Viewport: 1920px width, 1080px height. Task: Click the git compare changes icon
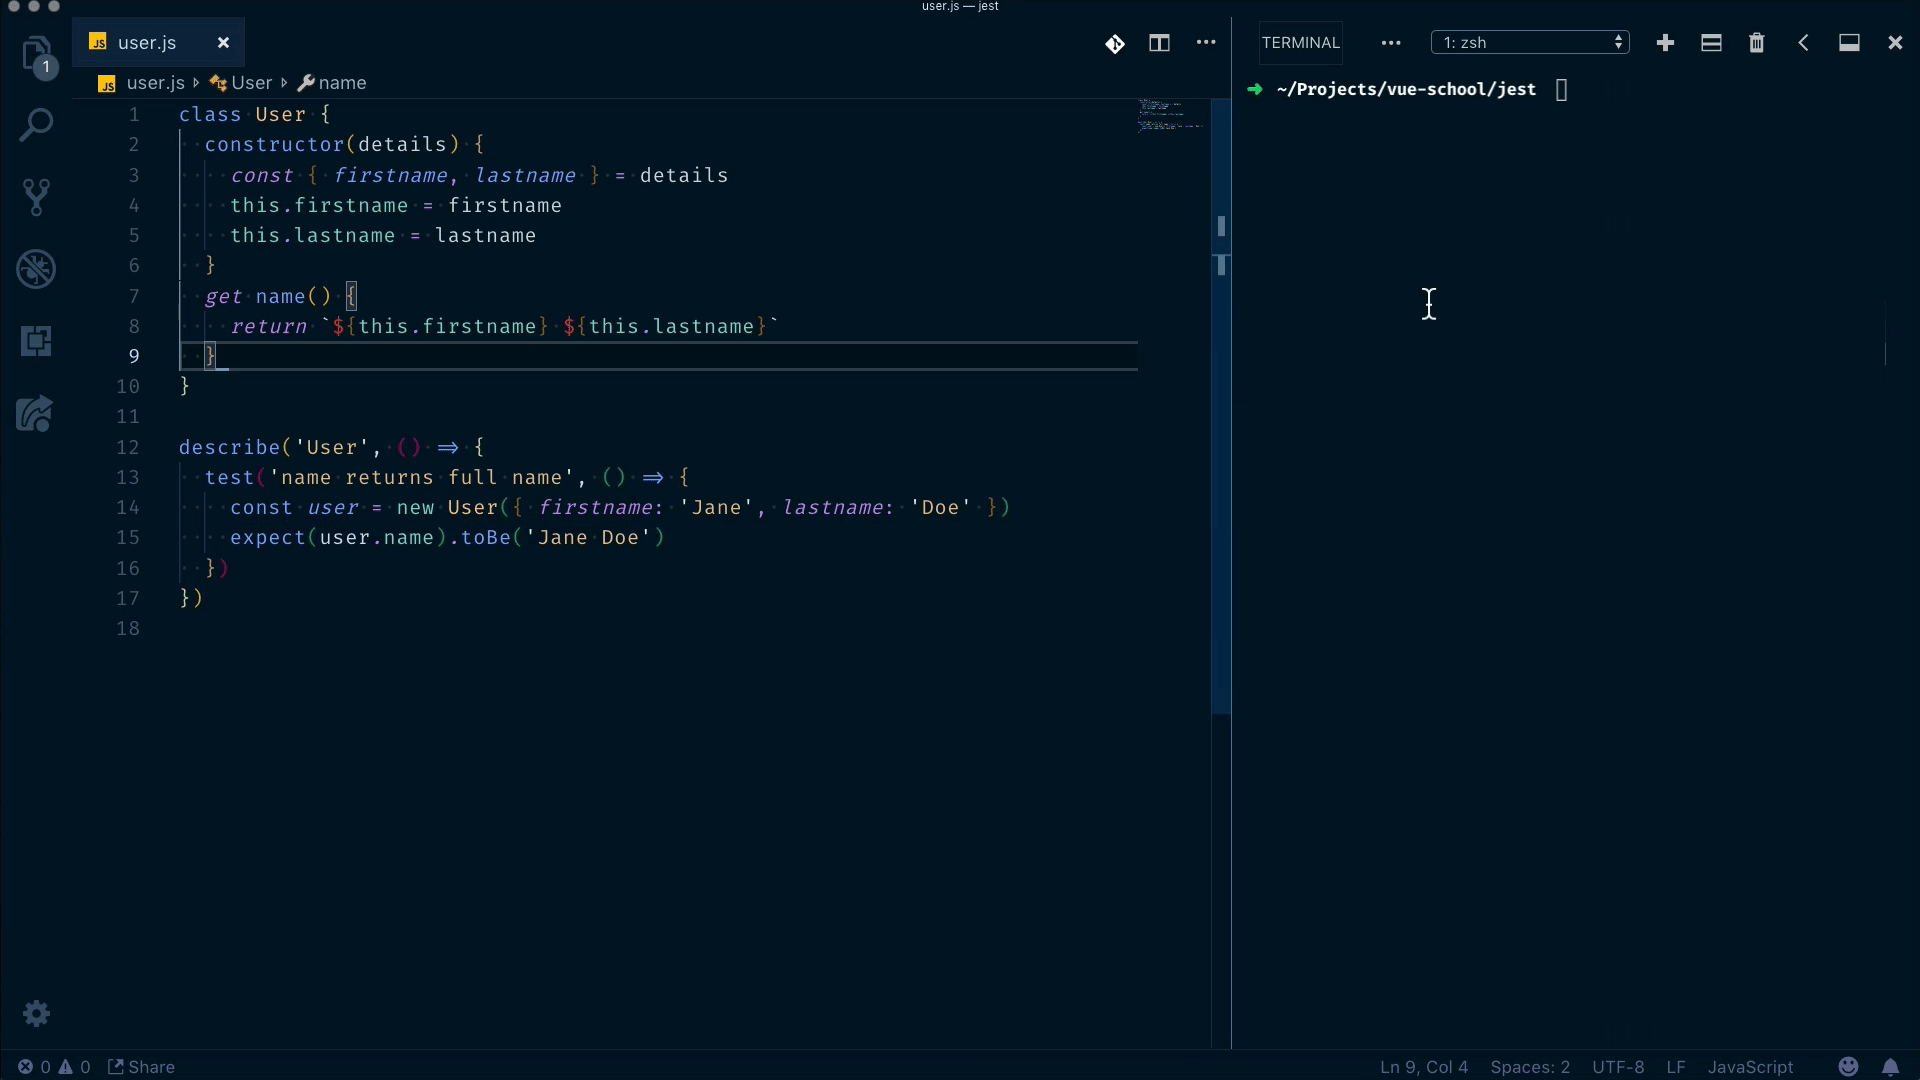pyautogui.click(x=1114, y=43)
